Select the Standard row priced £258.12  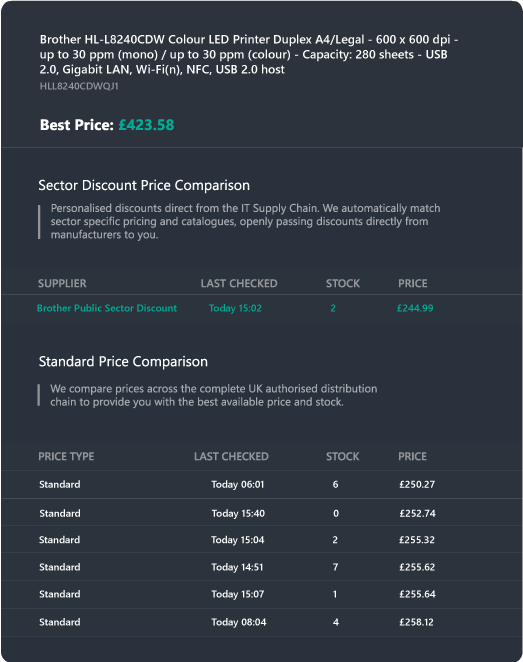point(262,622)
